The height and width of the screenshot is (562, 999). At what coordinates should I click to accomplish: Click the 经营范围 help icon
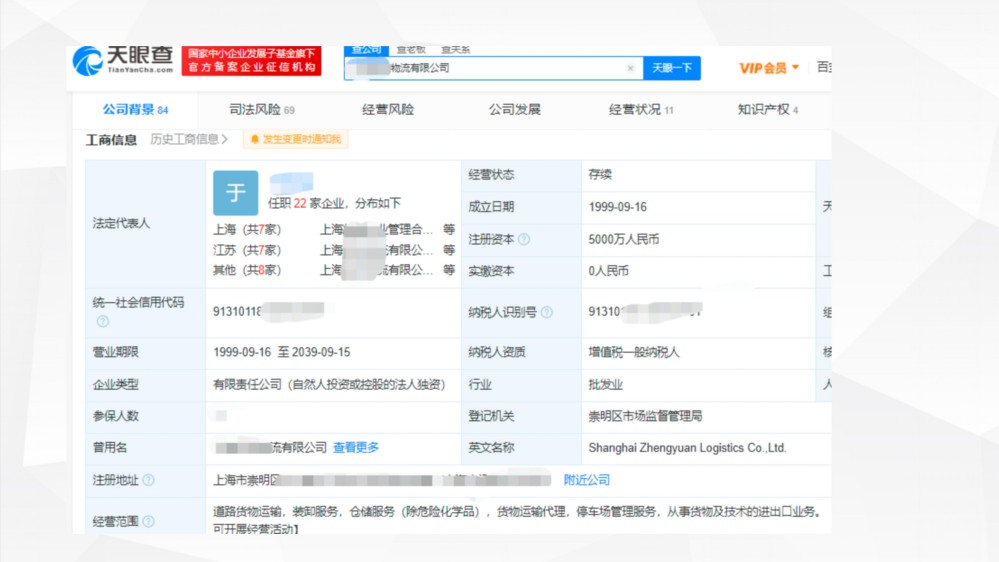148,521
